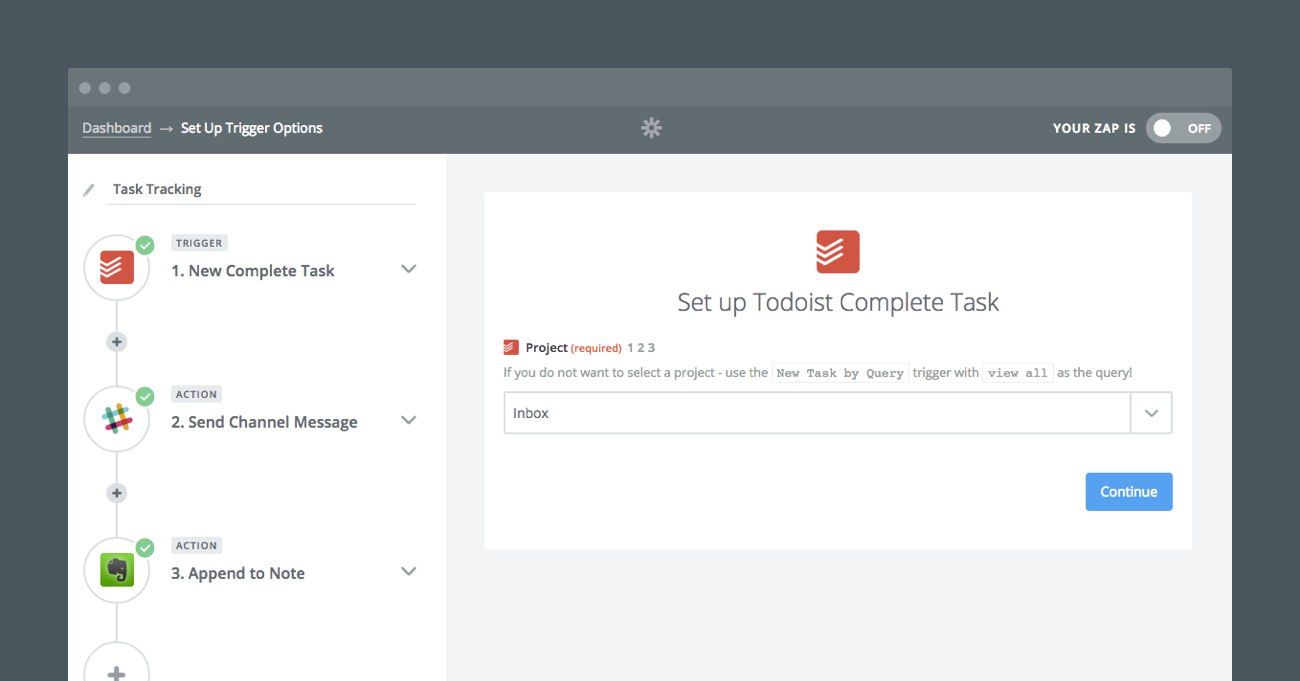Click the ACTION badge above Send Channel Message
Screen dimensions: 1300x681
click(196, 394)
